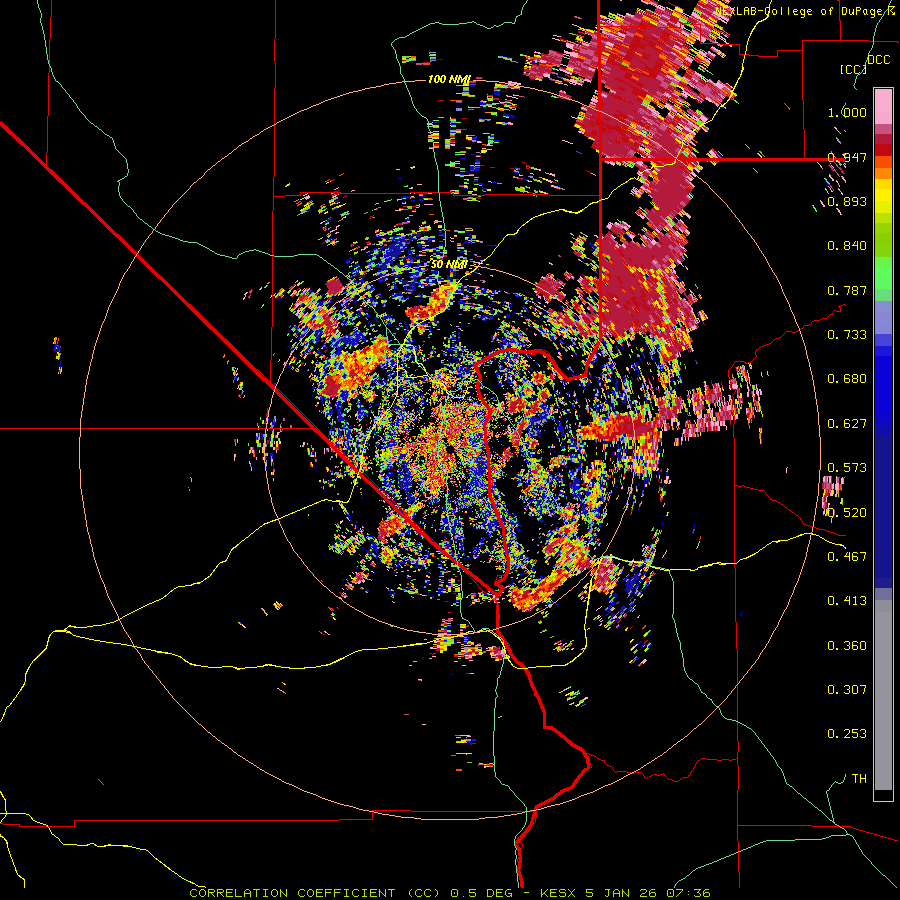The height and width of the screenshot is (900, 900).
Task: Select the 0.733 scale label
Action: tap(847, 335)
